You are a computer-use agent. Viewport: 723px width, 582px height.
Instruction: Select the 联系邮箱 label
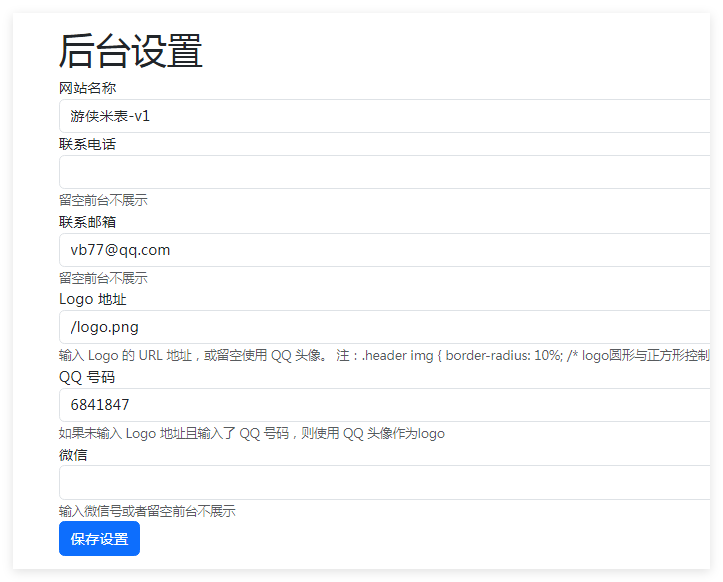point(87,222)
